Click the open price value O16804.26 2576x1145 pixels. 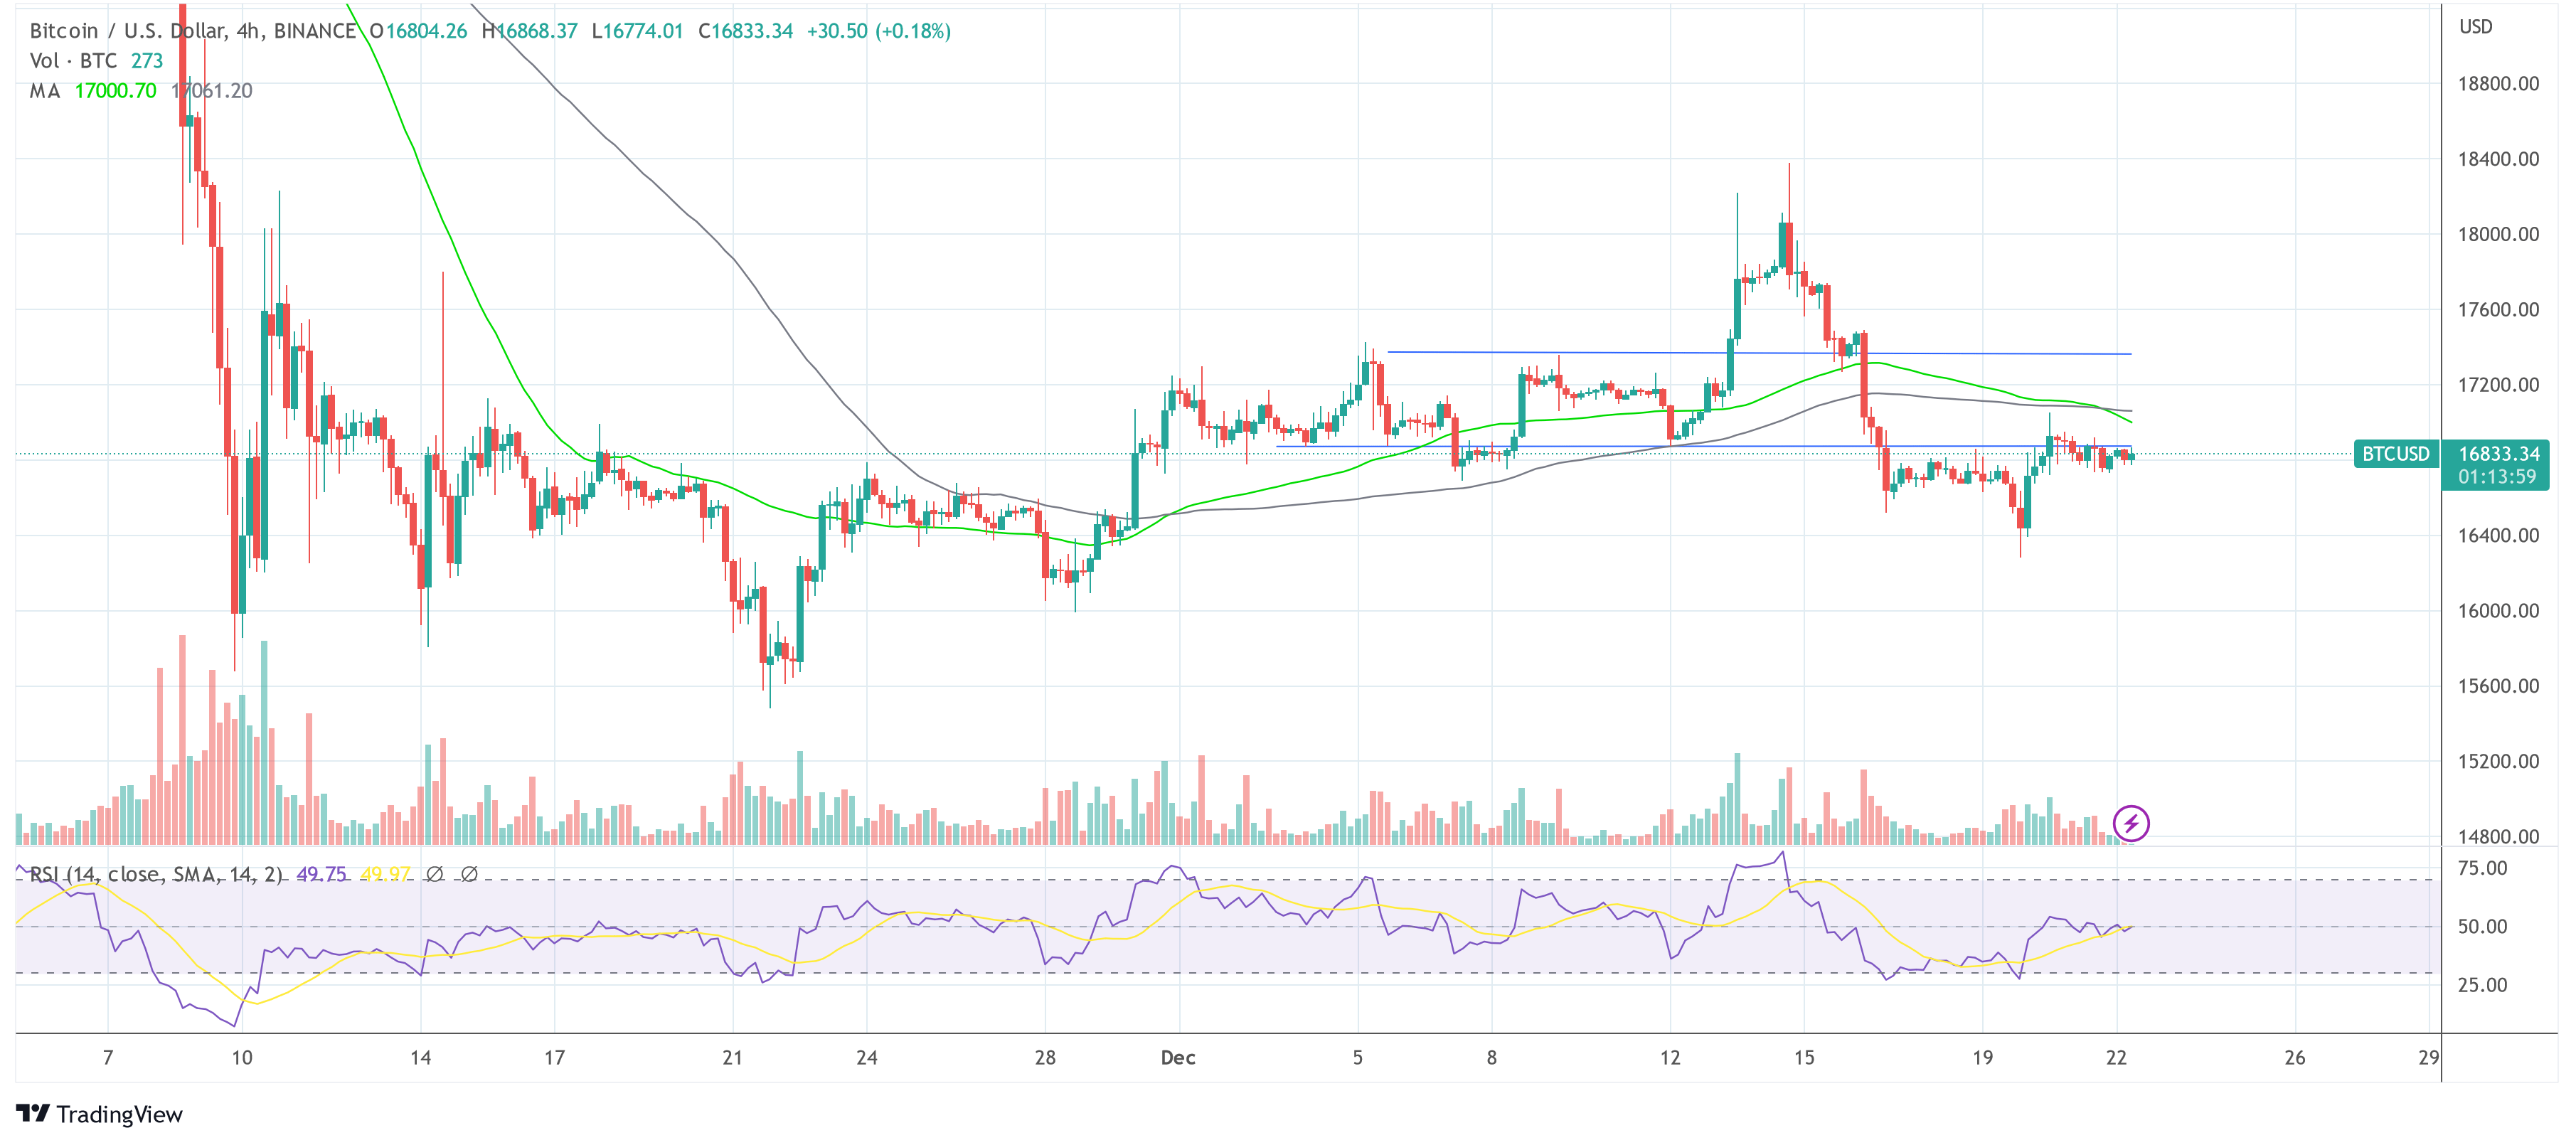click(418, 31)
